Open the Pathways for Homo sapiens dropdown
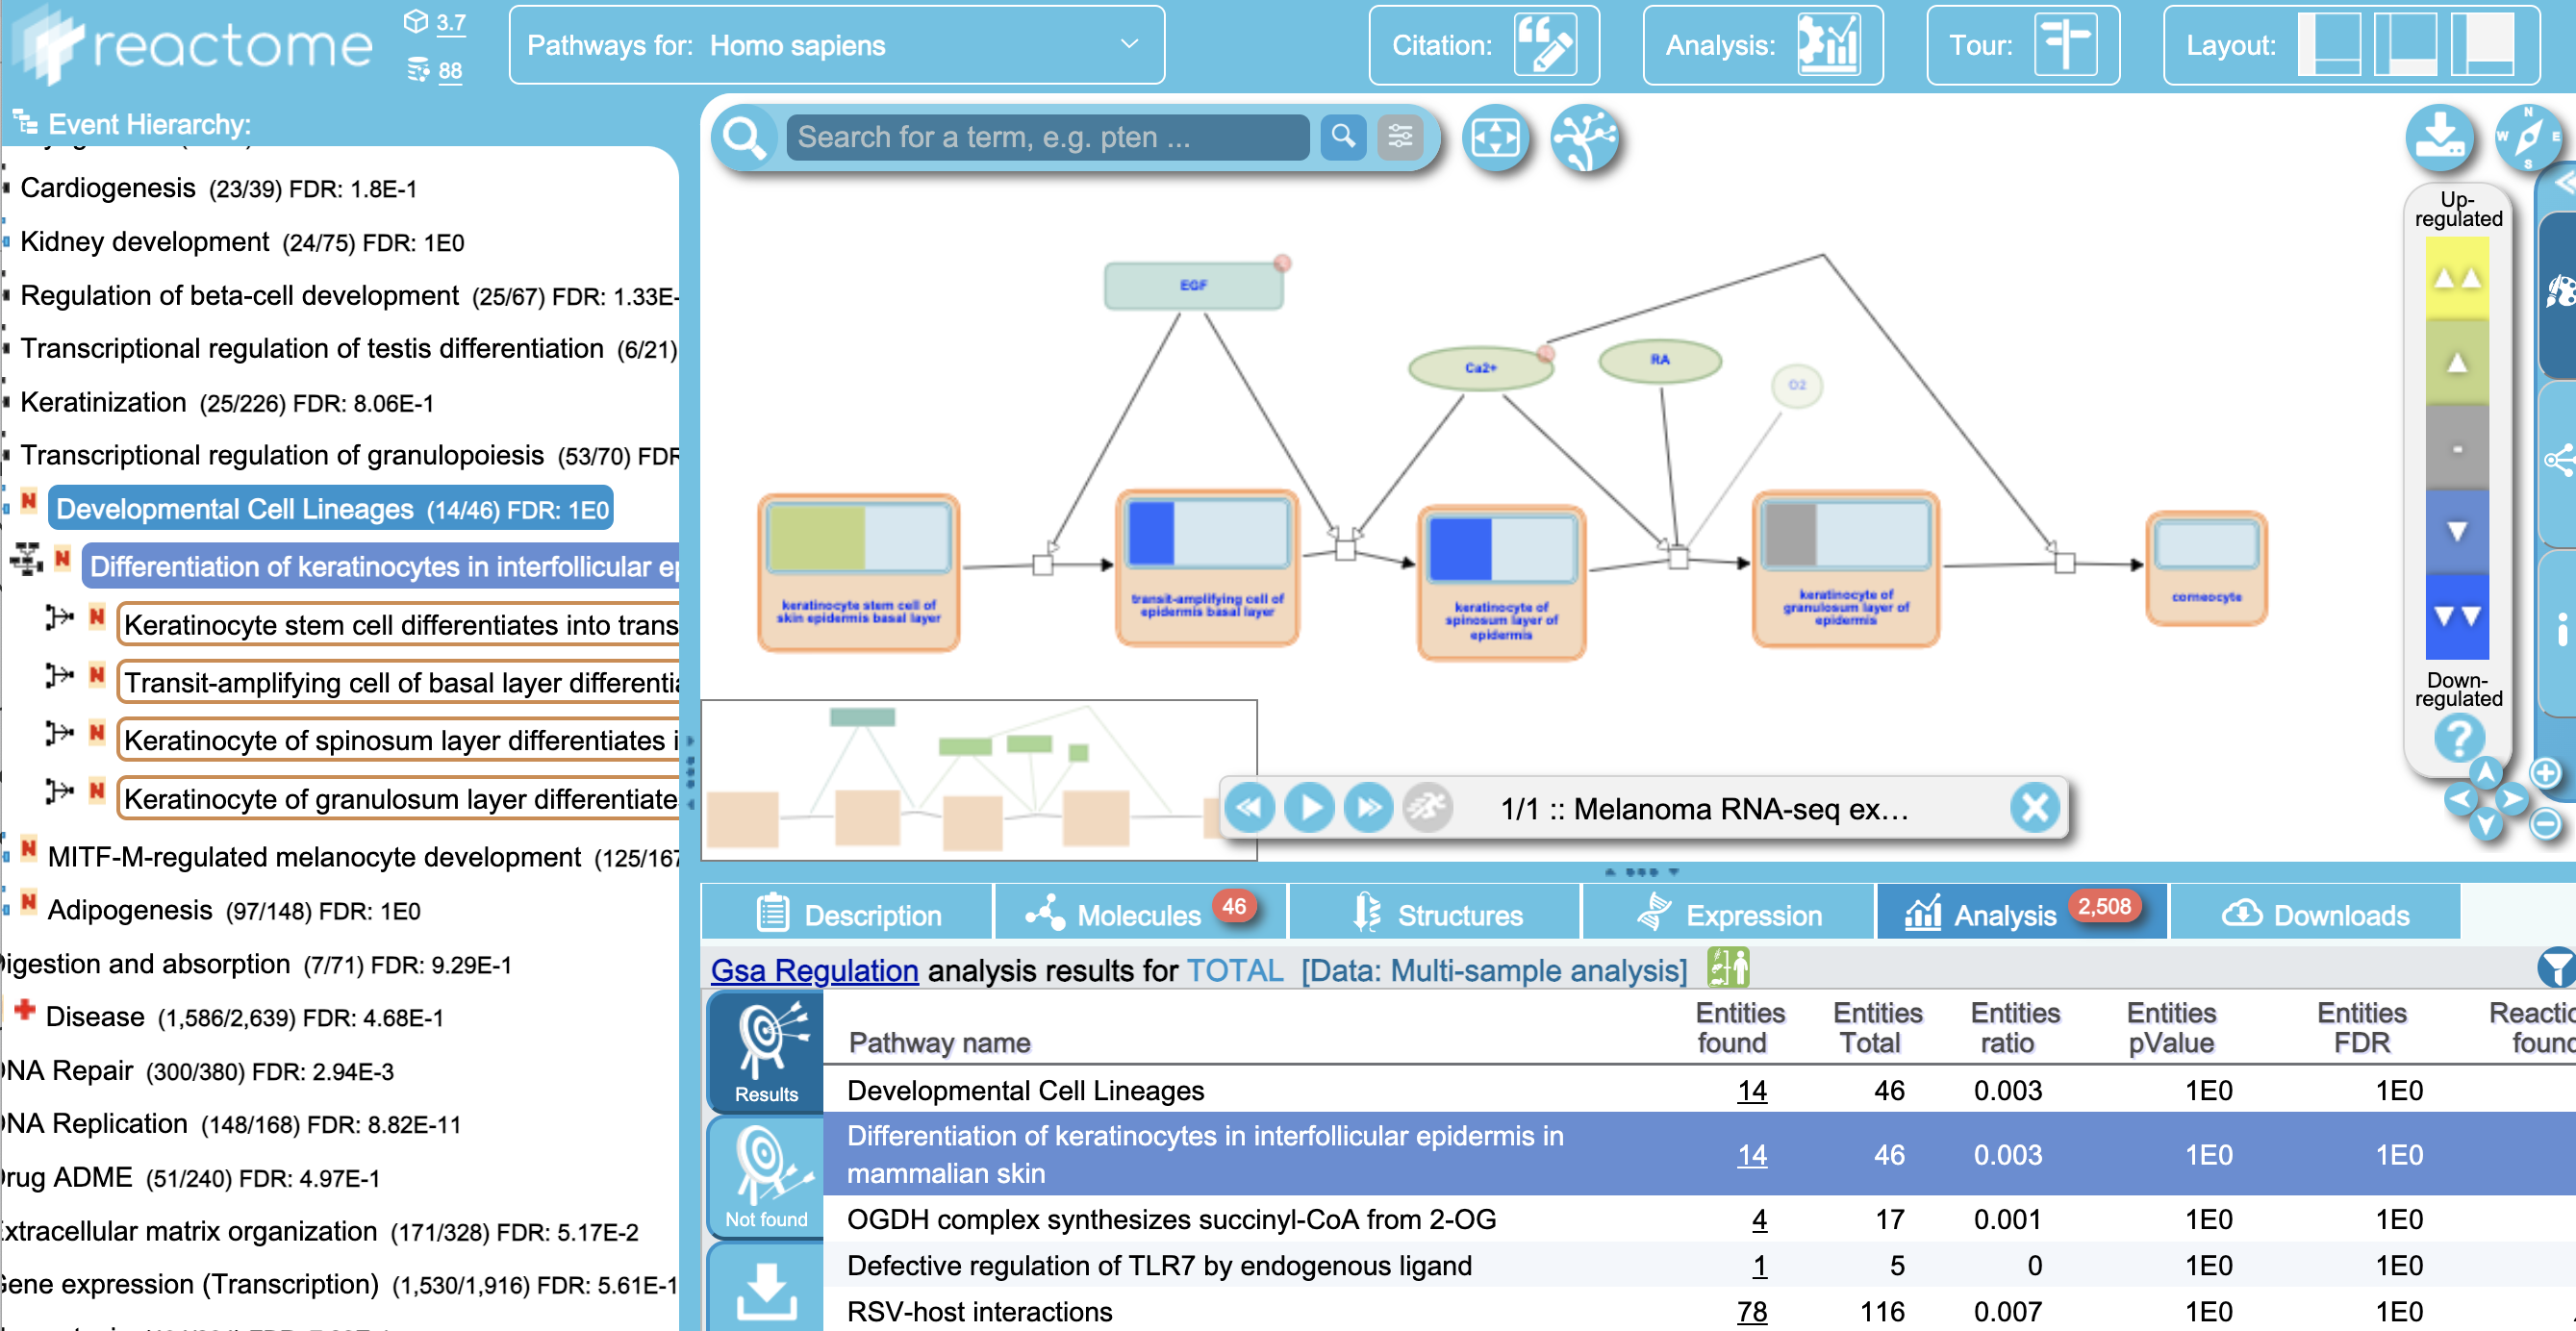2576x1331 pixels. [836, 45]
